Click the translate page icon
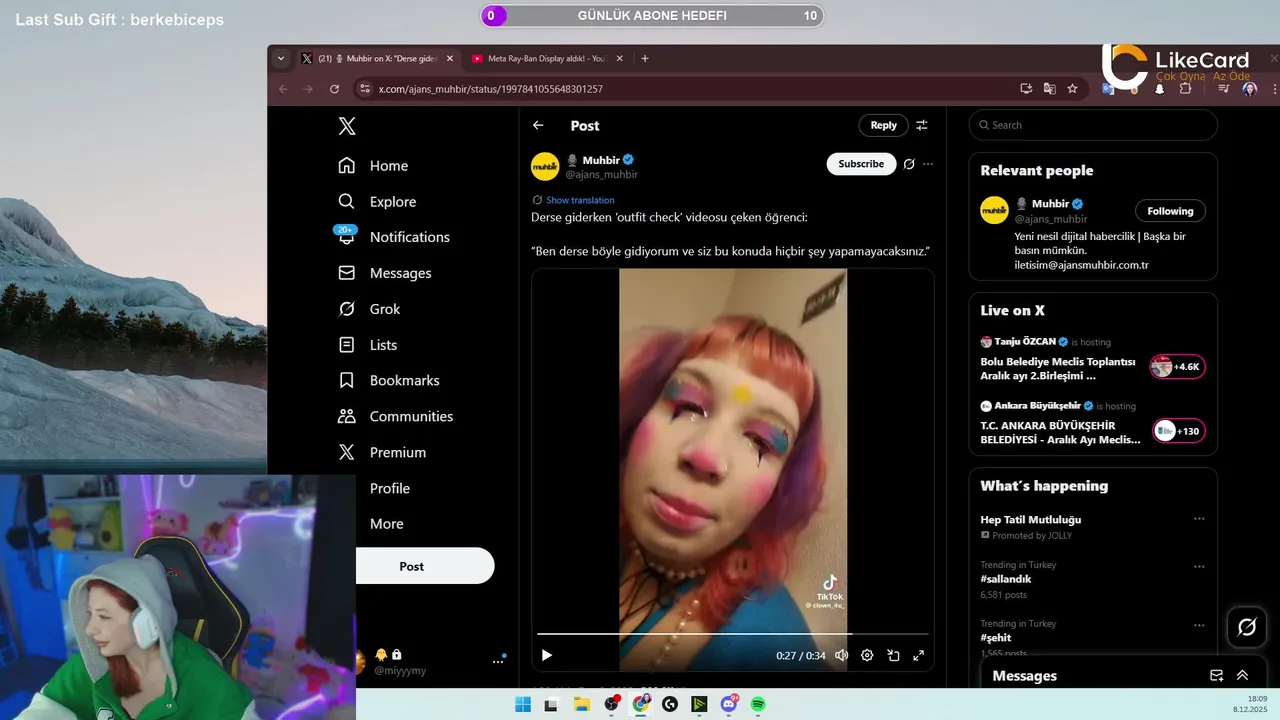 [1049, 89]
